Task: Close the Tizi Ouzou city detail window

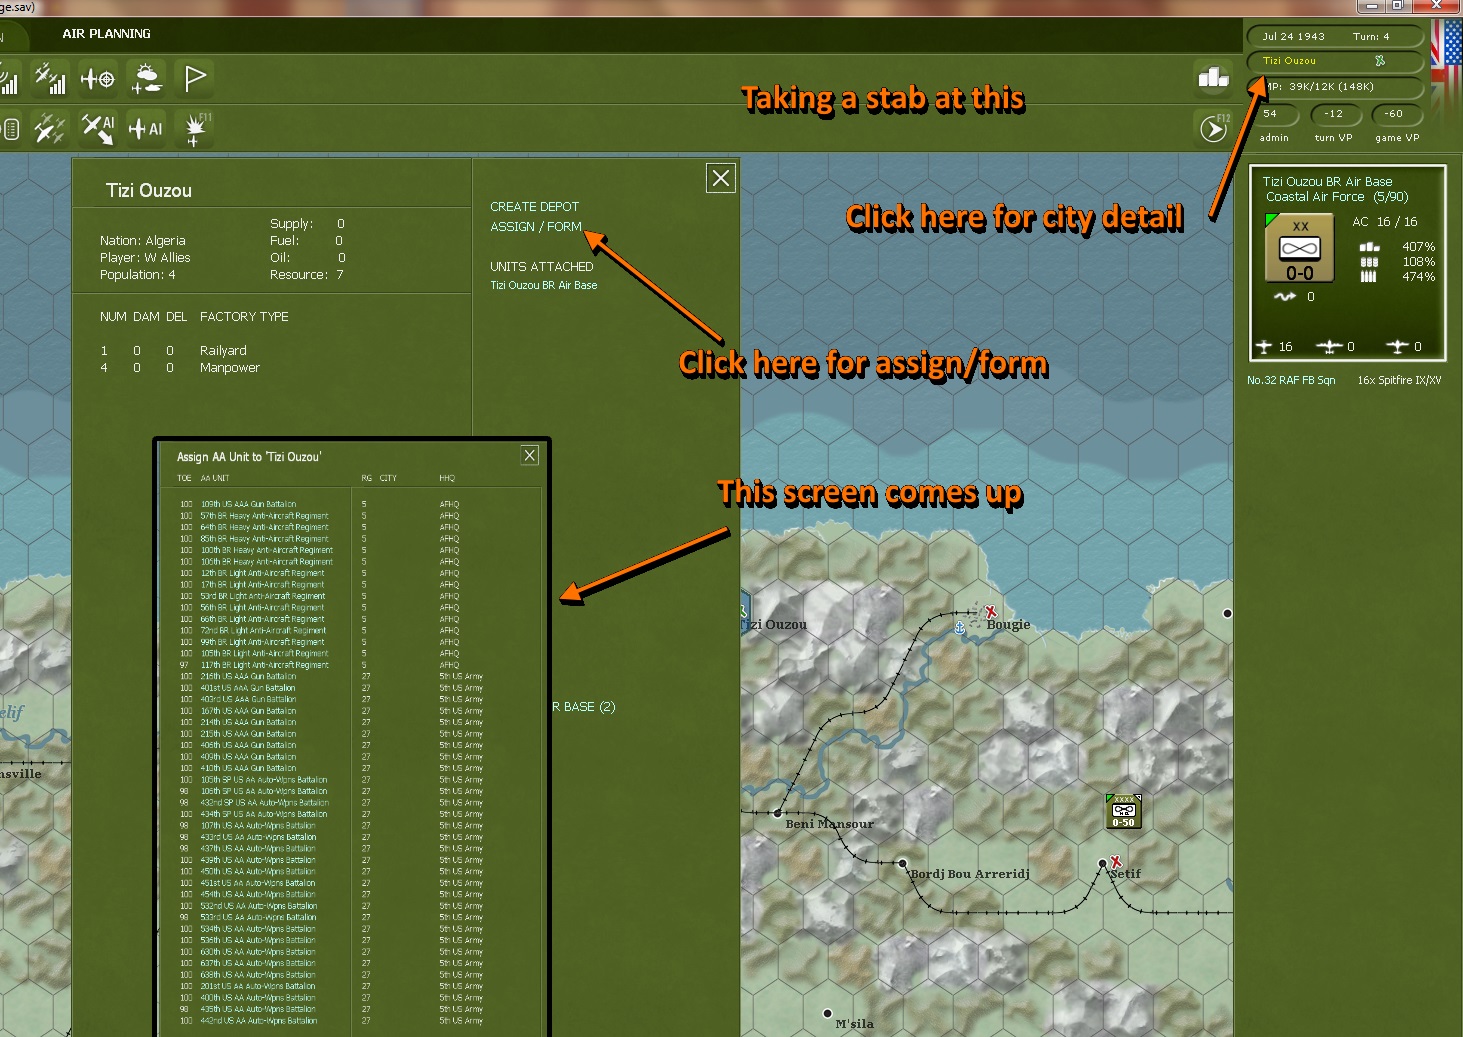Action: (721, 178)
